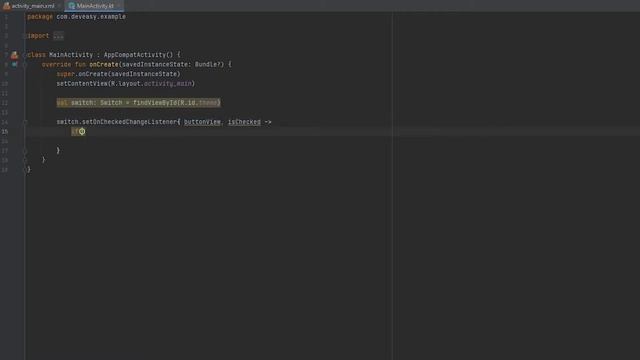Screen dimensions: 640x360
Task: Click the 'import' keyword
Action: (38, 36)
